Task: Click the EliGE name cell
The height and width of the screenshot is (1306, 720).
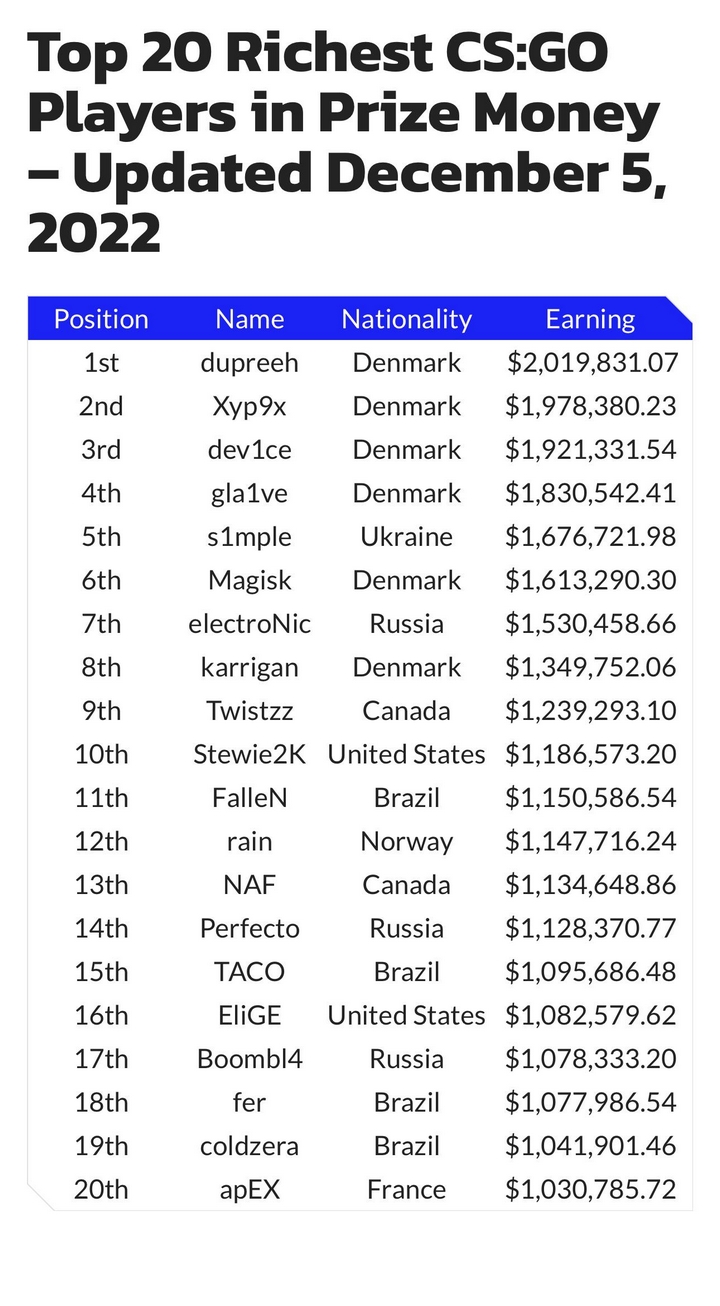Action: click(x=249, y=1015)
